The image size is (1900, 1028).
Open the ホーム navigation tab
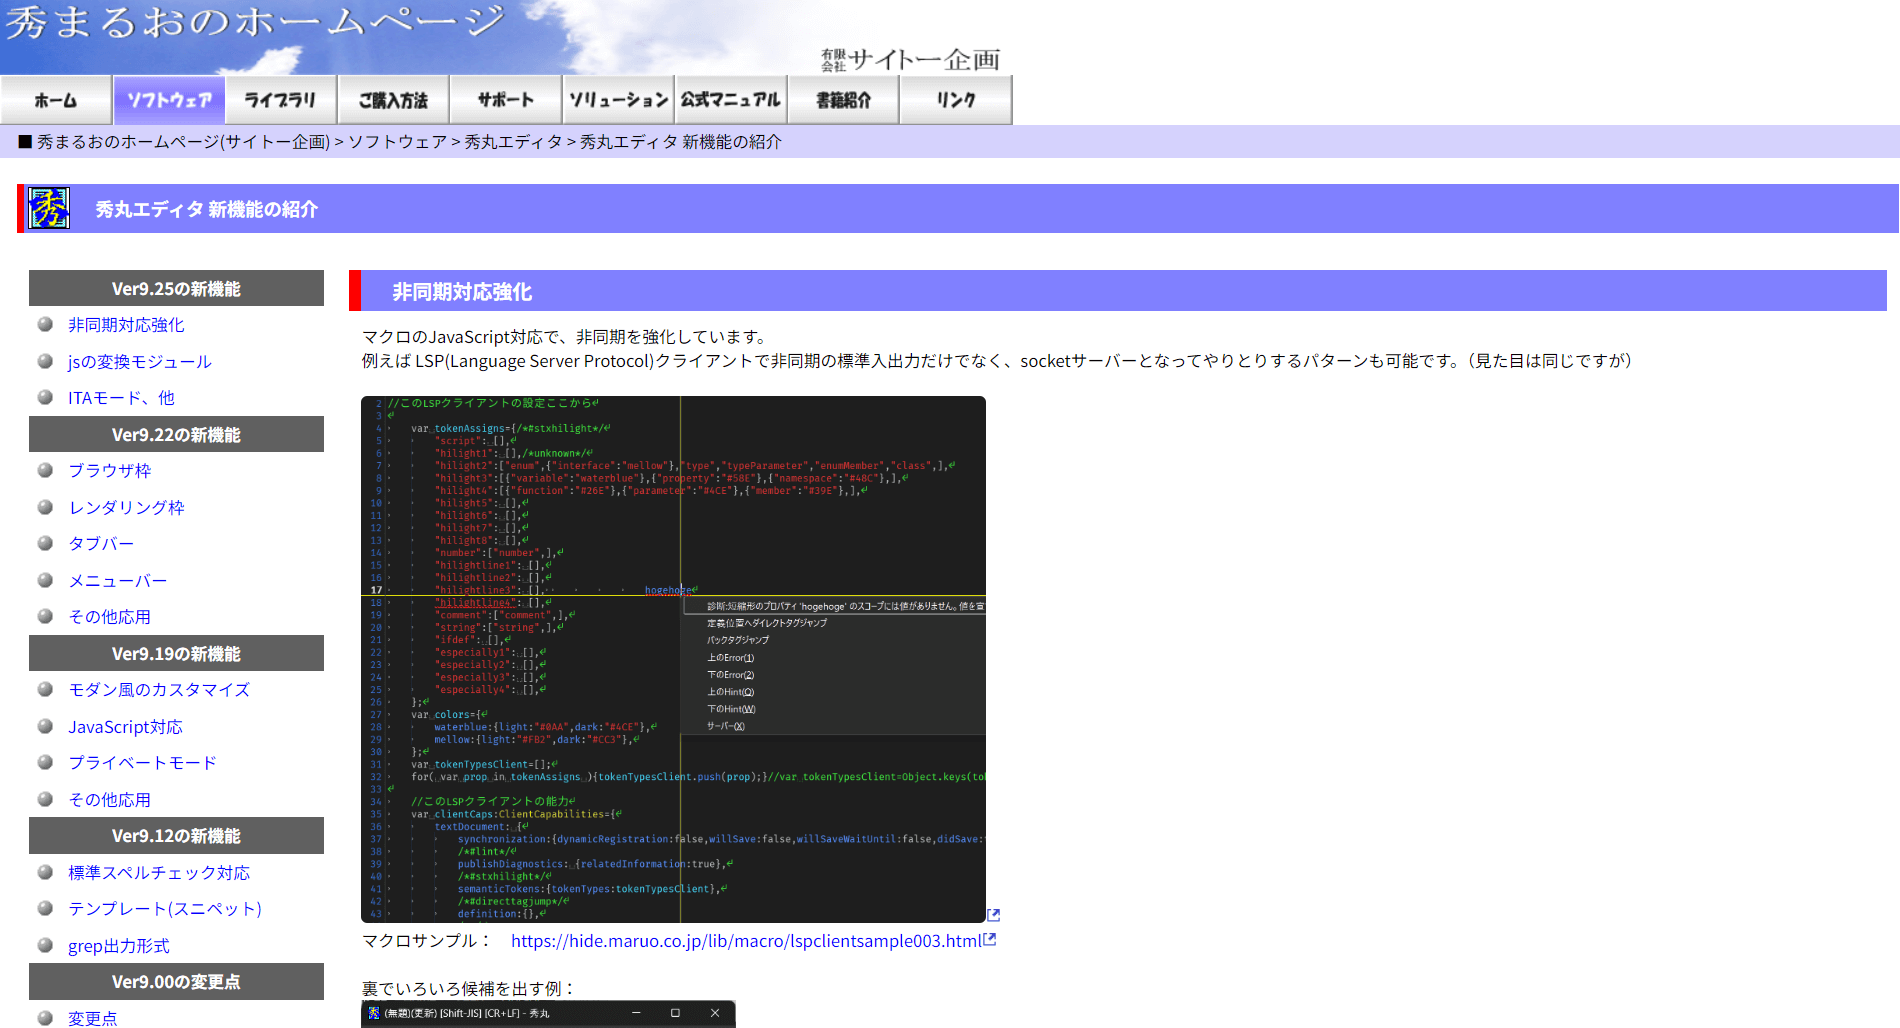pyautogui.click(x=56, y=100)
